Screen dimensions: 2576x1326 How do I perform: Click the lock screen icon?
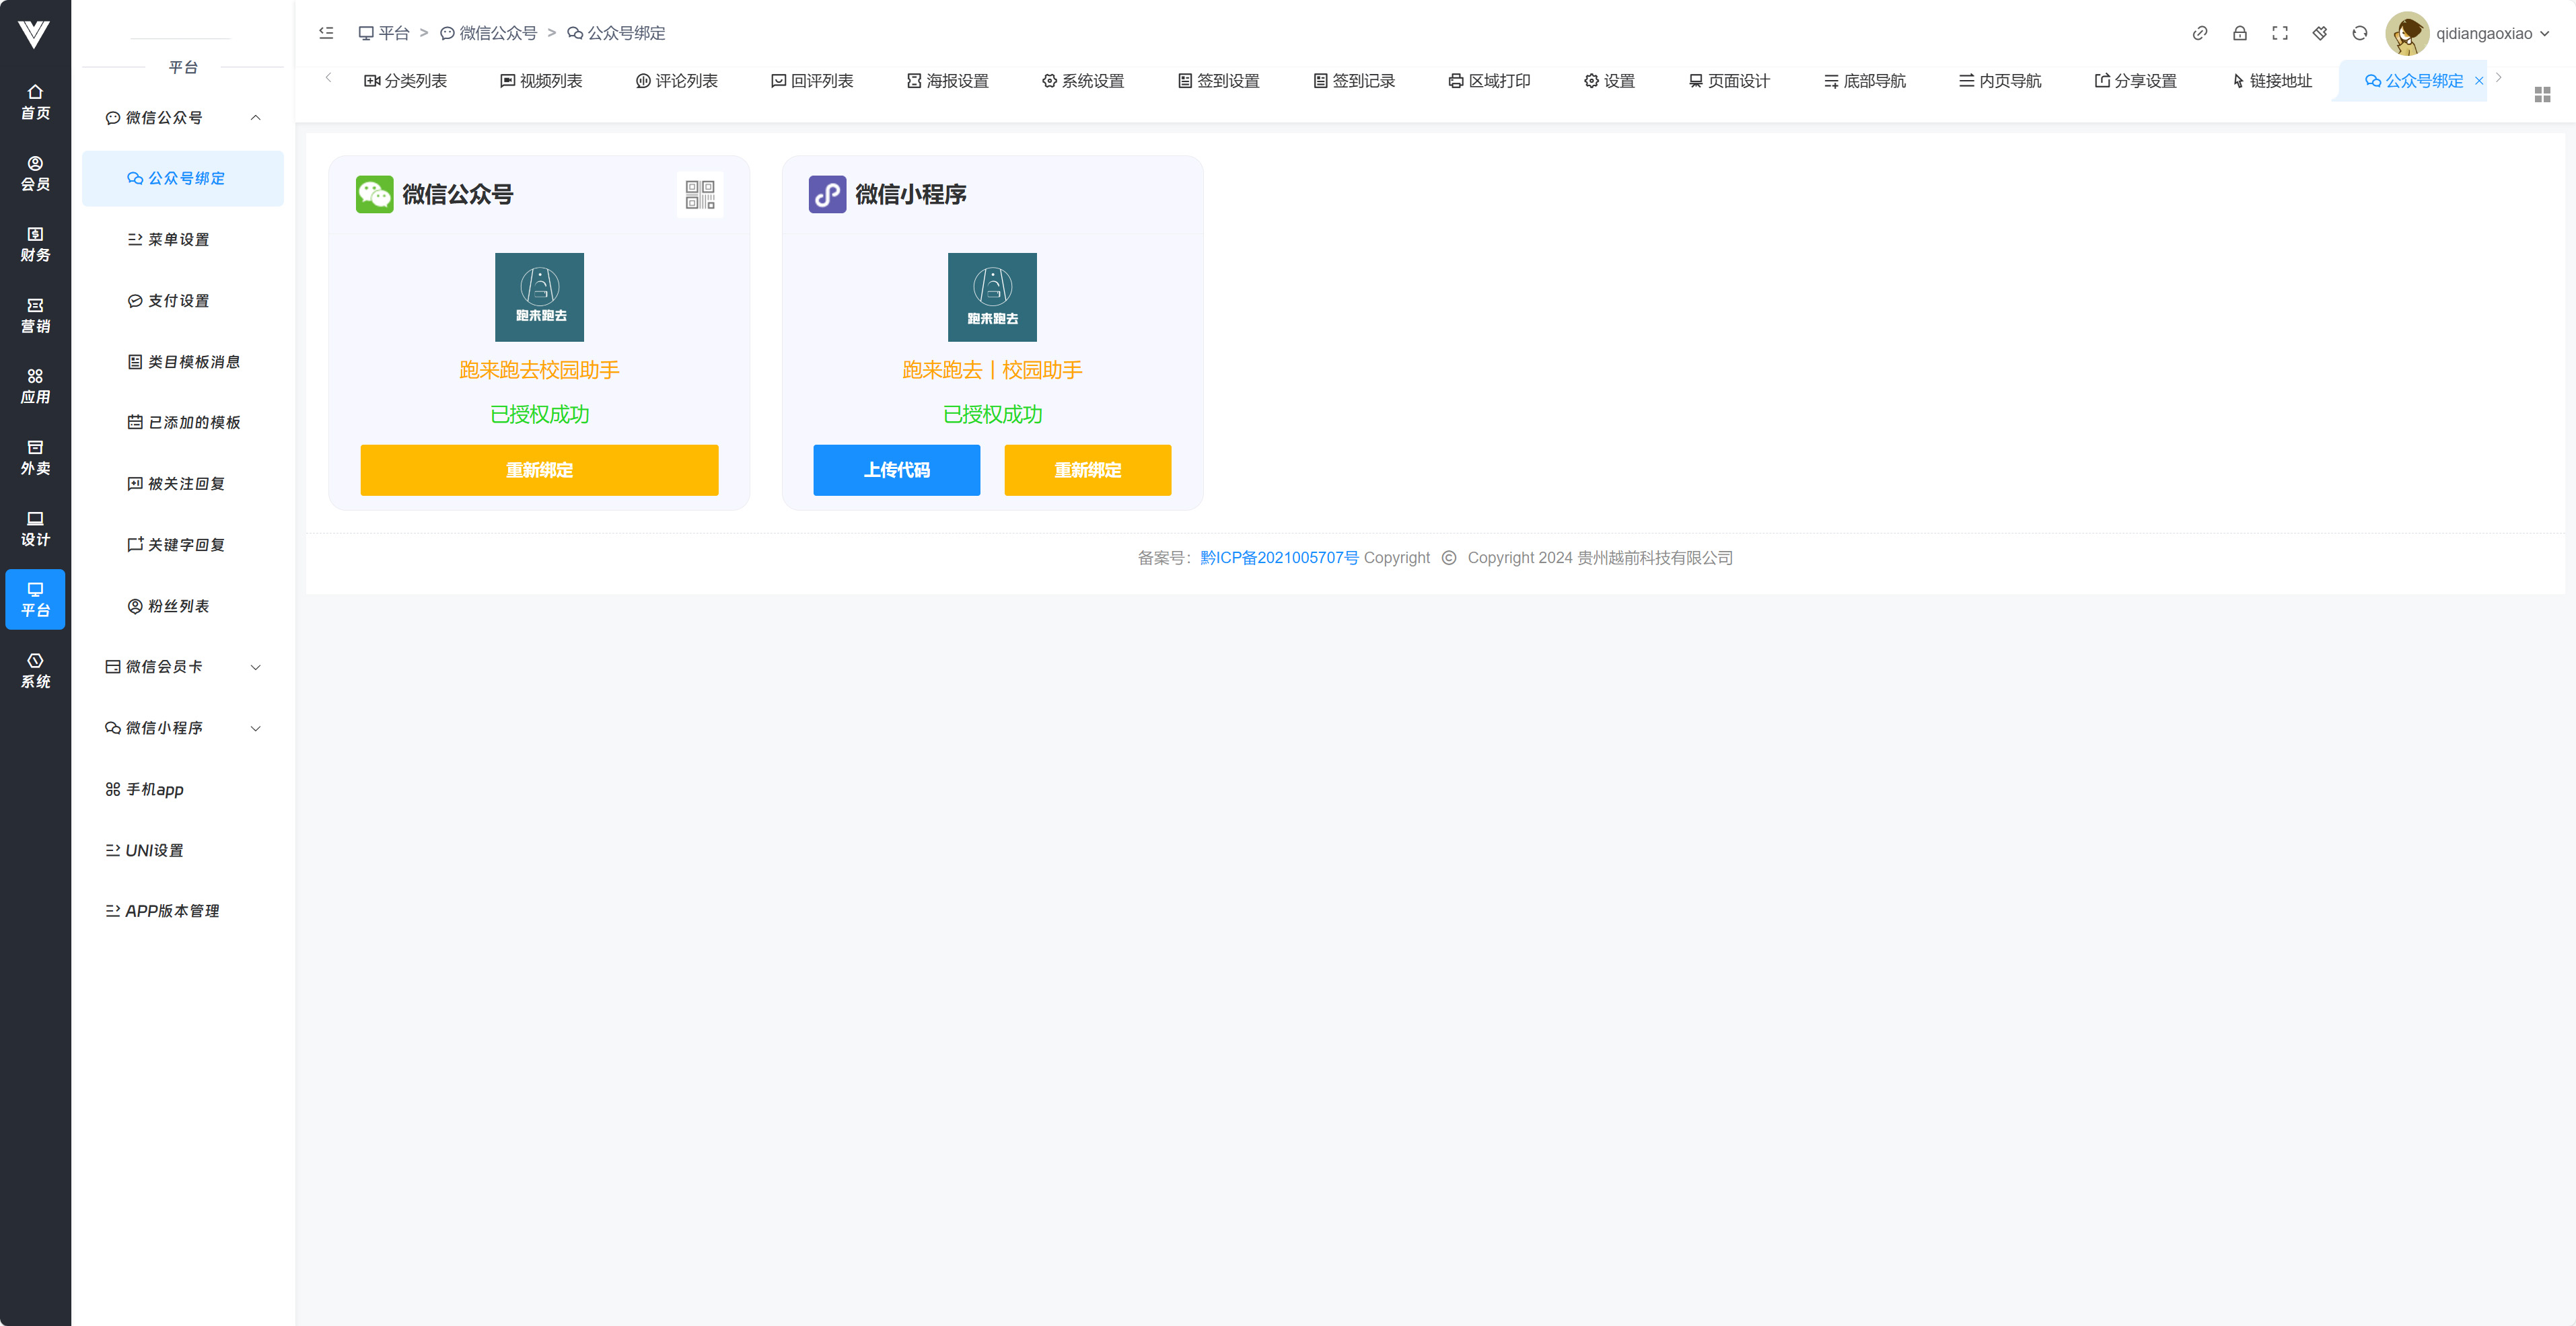point(2239,33)
